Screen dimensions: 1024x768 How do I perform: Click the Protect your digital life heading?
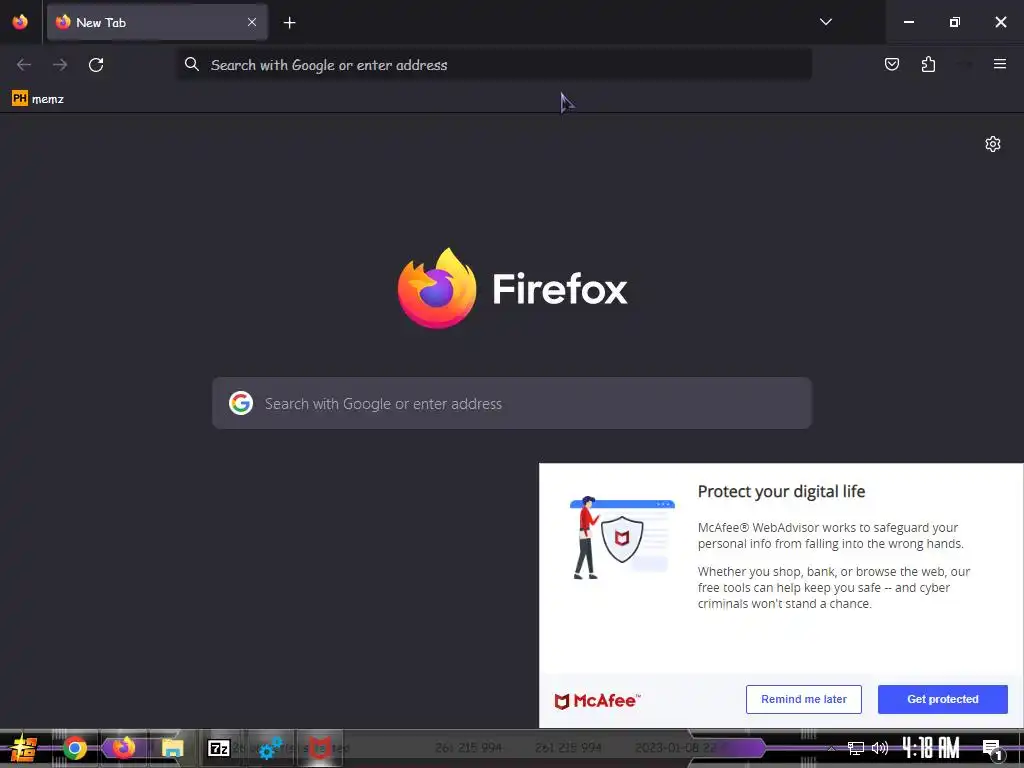781,491
